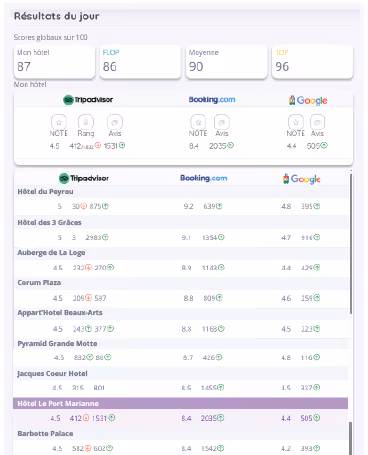Image resolution: width=368 pixels, height=455 pixels.
Task: Select the FLOP score card showing 86
Action: point(140,62)
